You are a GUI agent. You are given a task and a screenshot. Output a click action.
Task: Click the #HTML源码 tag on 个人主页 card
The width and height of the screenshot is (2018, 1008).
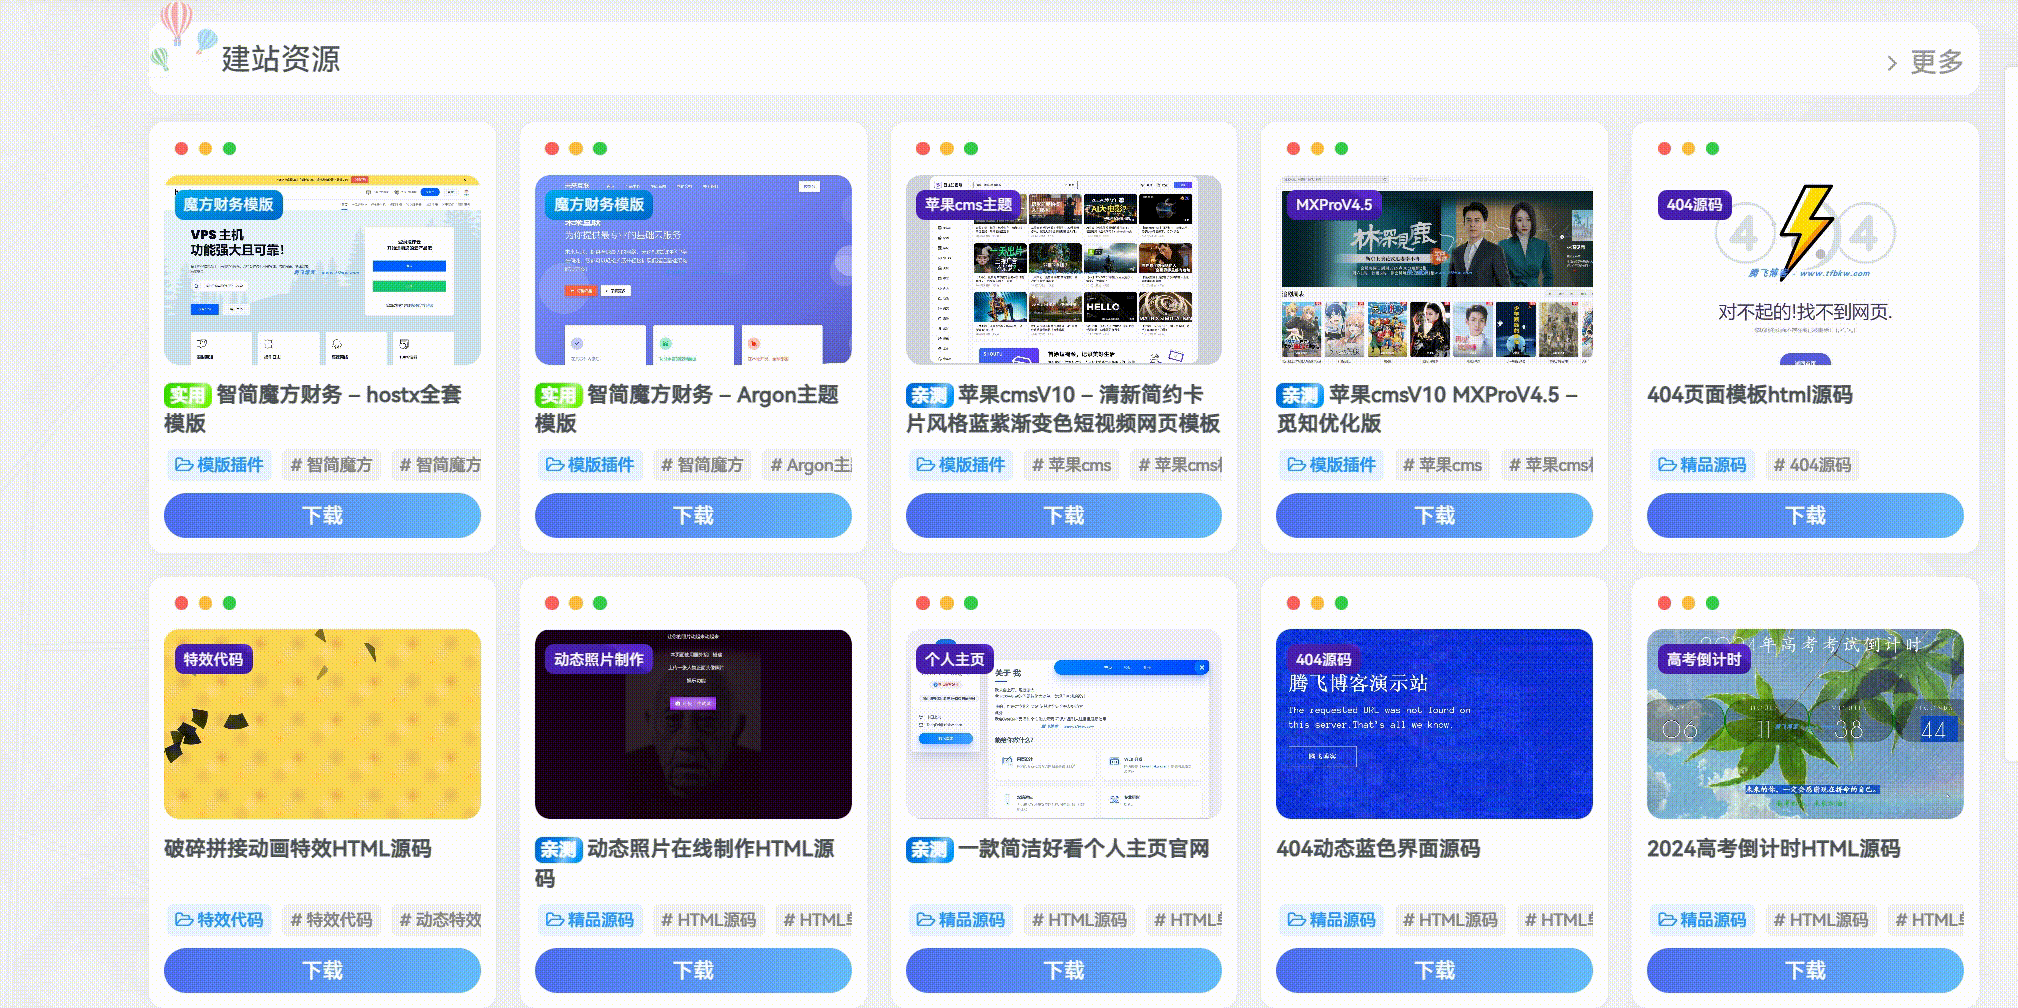(1078, 920)
